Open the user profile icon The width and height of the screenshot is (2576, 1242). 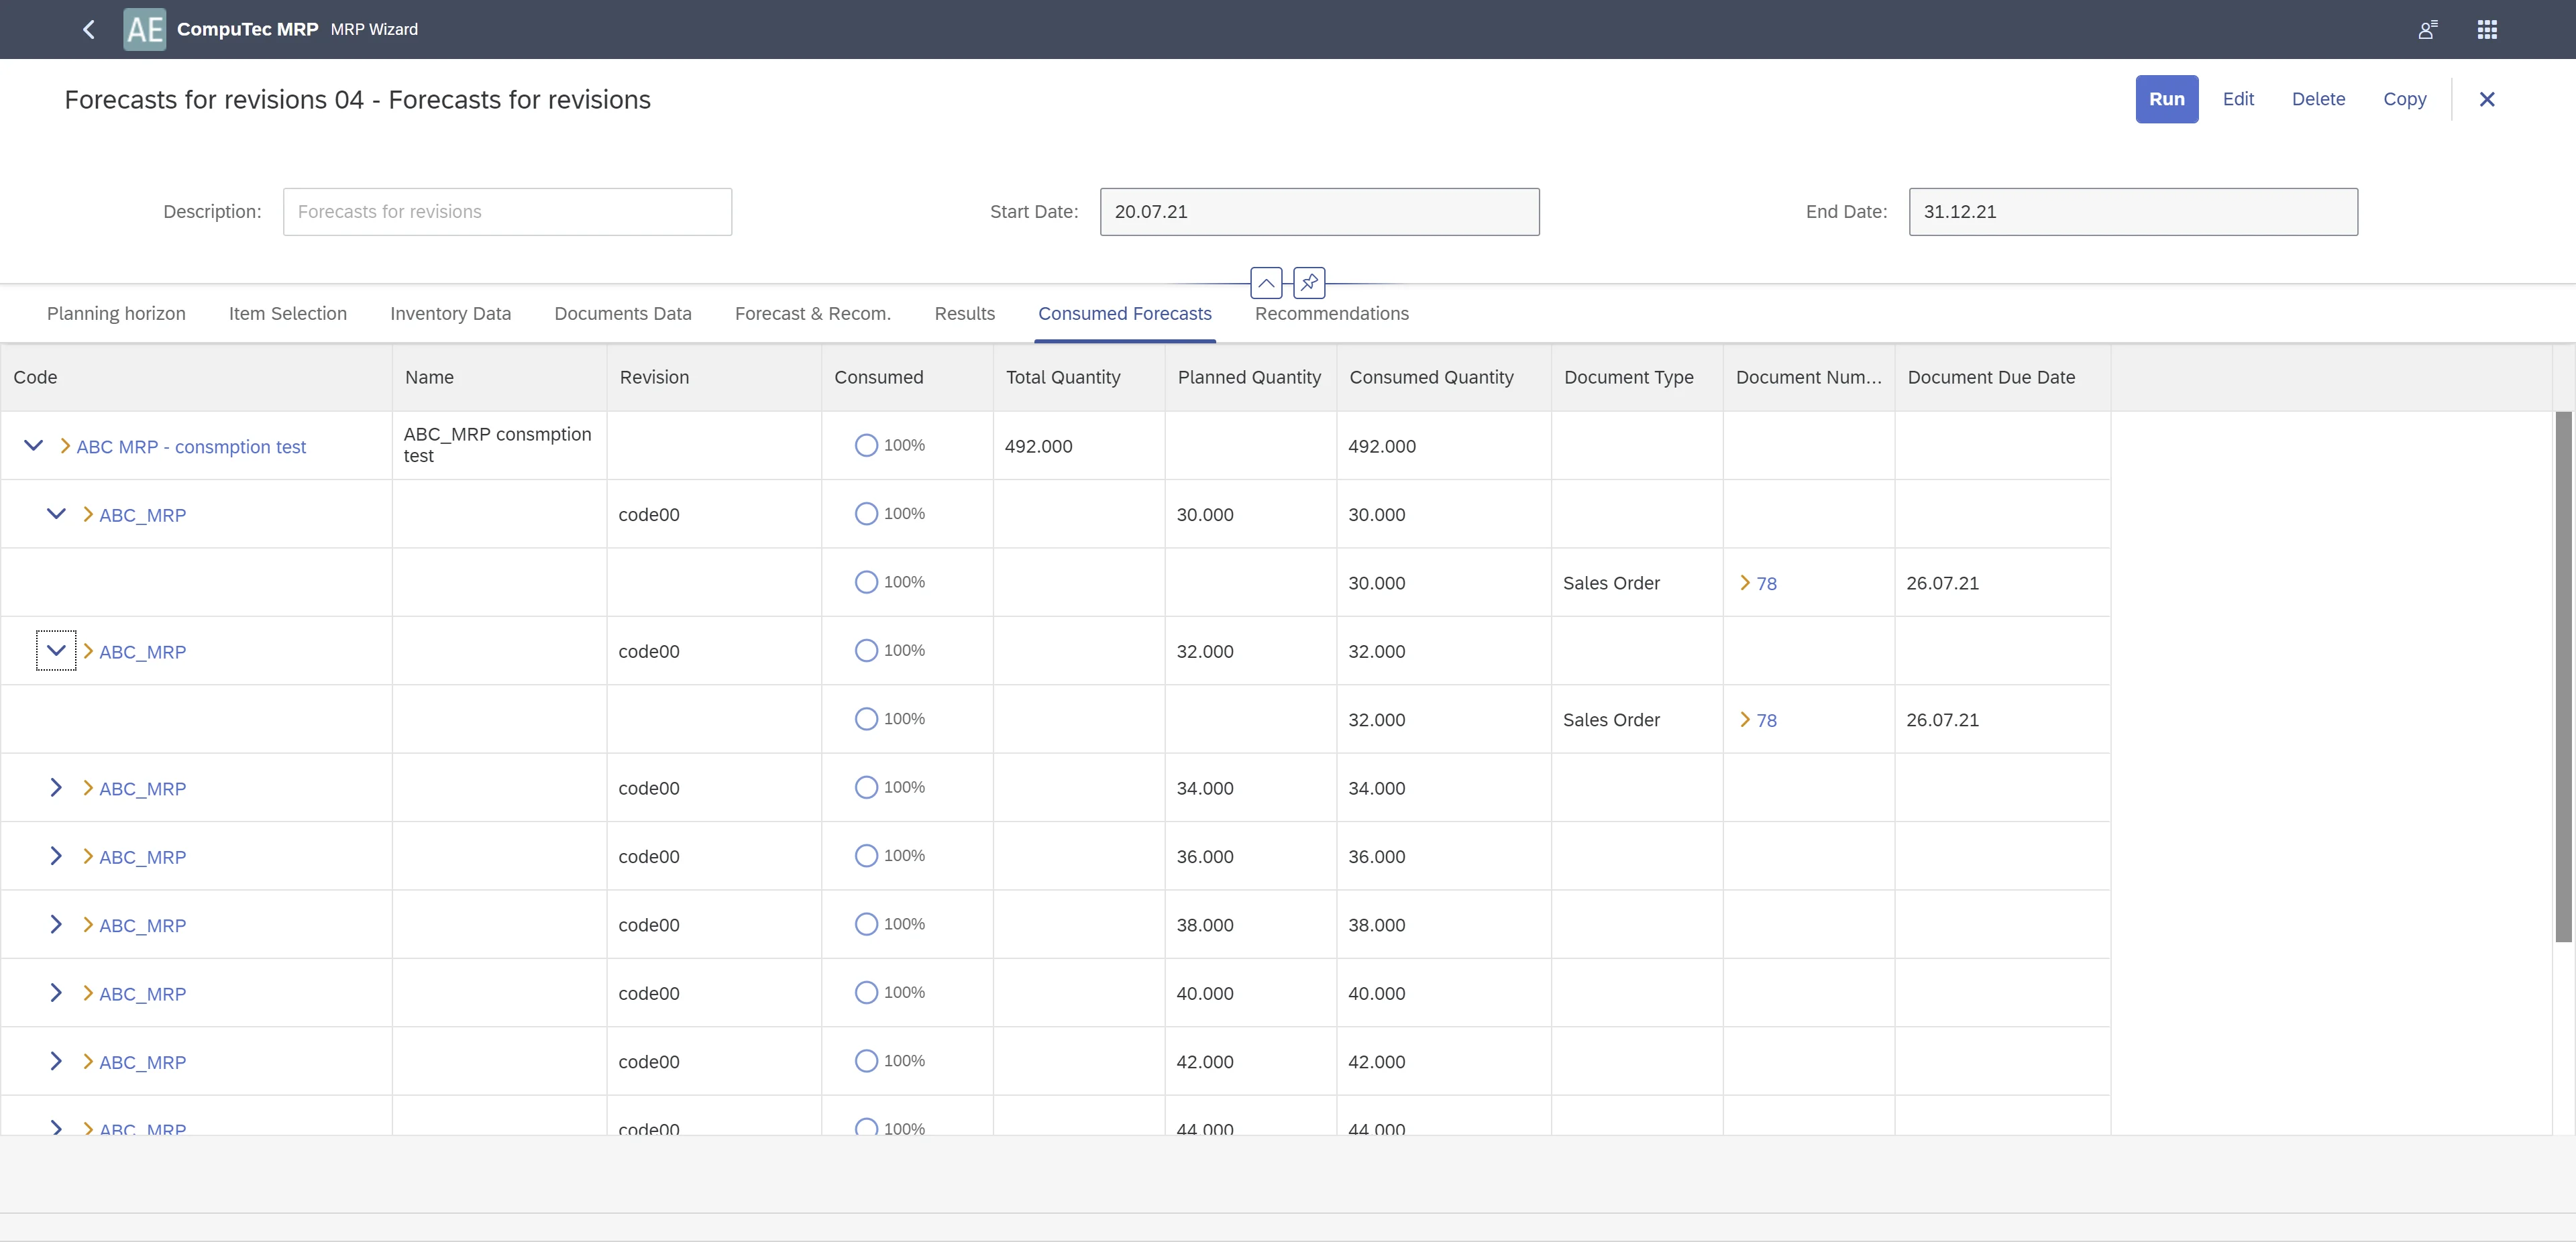coord(2427,29)
